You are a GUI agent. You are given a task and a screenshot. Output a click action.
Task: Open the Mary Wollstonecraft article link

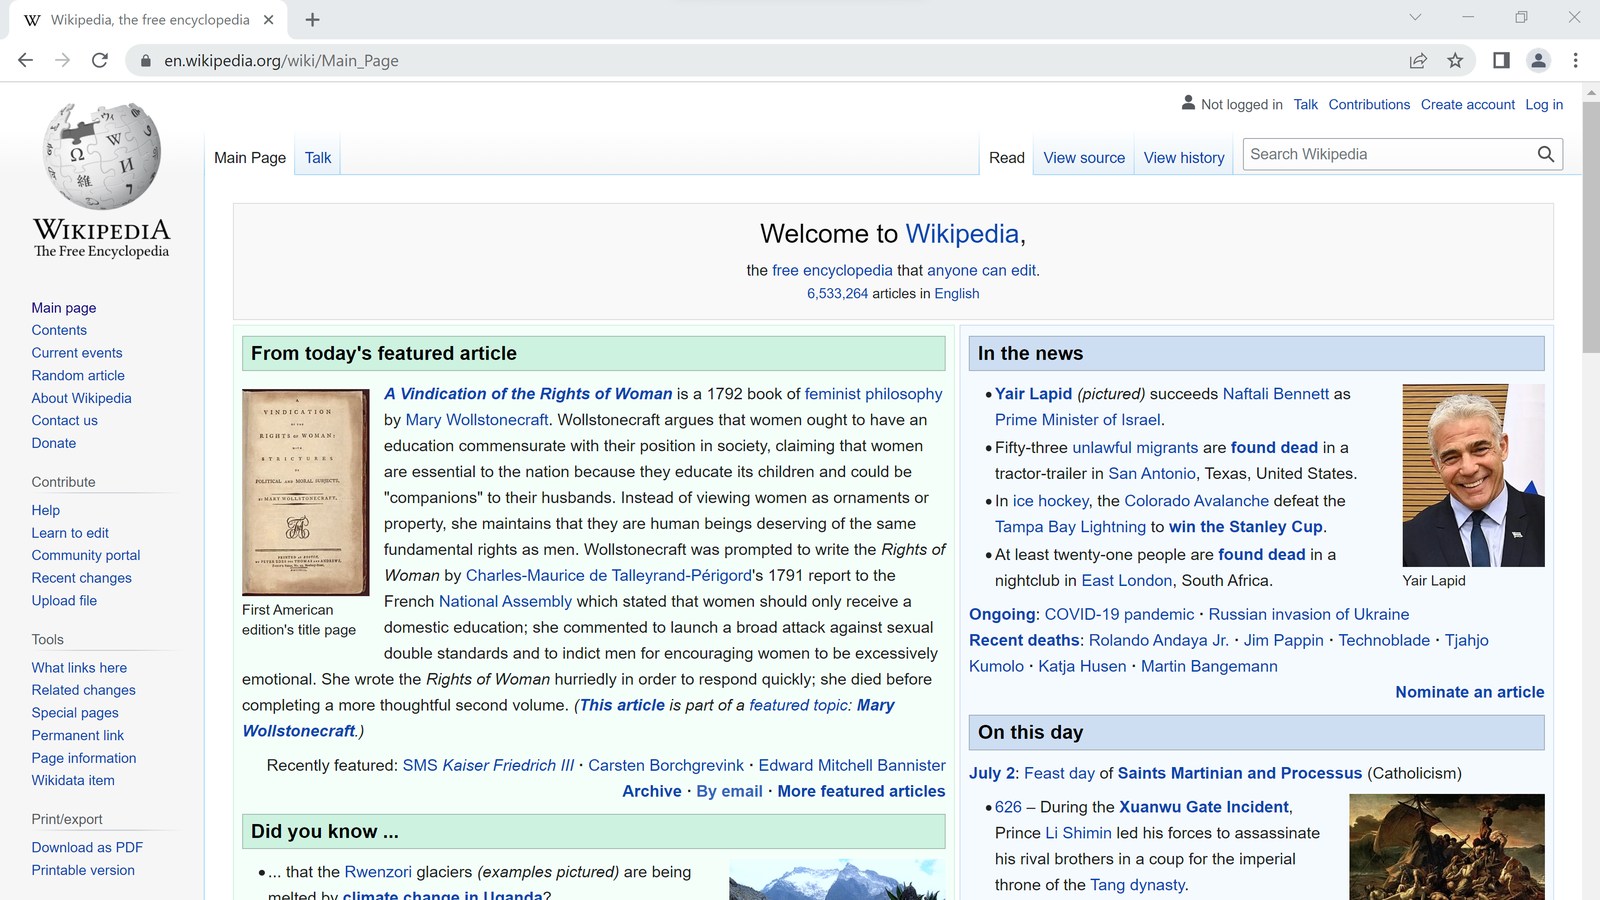[477, 420]
